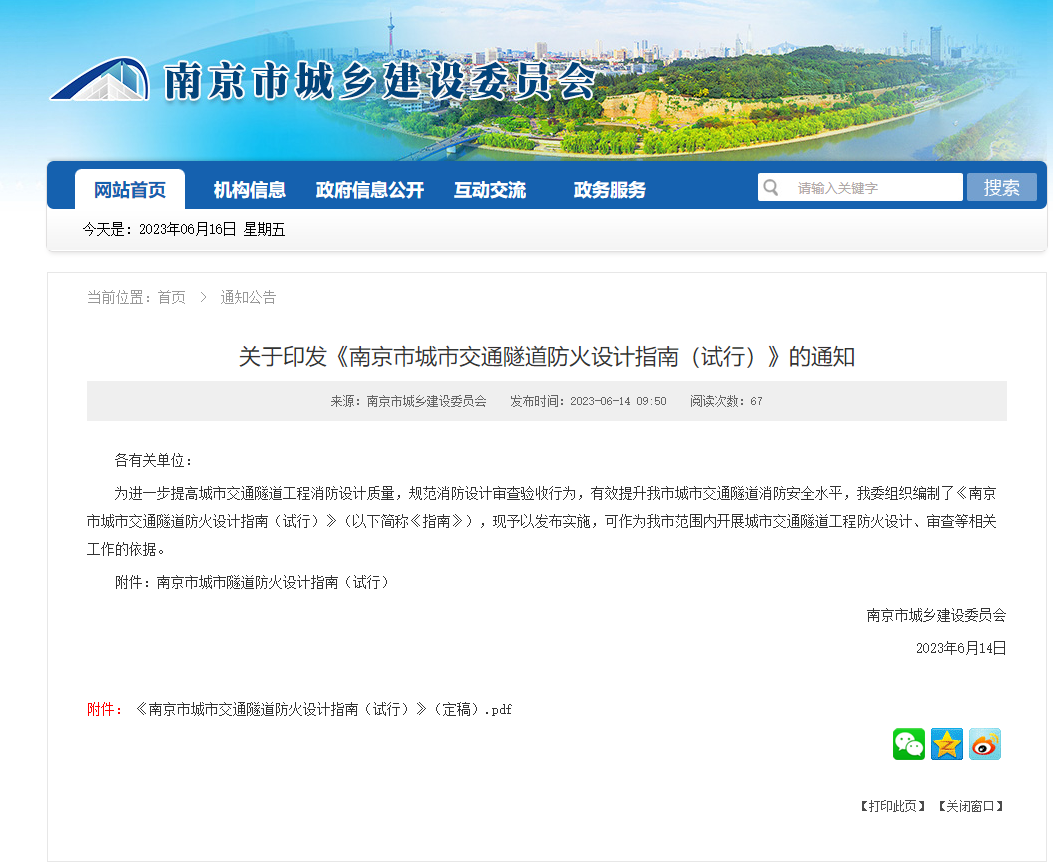Open the 政务服务 navigation item
The height and width of the screenshot is (867, 1053).
click(x=610, y=190)
